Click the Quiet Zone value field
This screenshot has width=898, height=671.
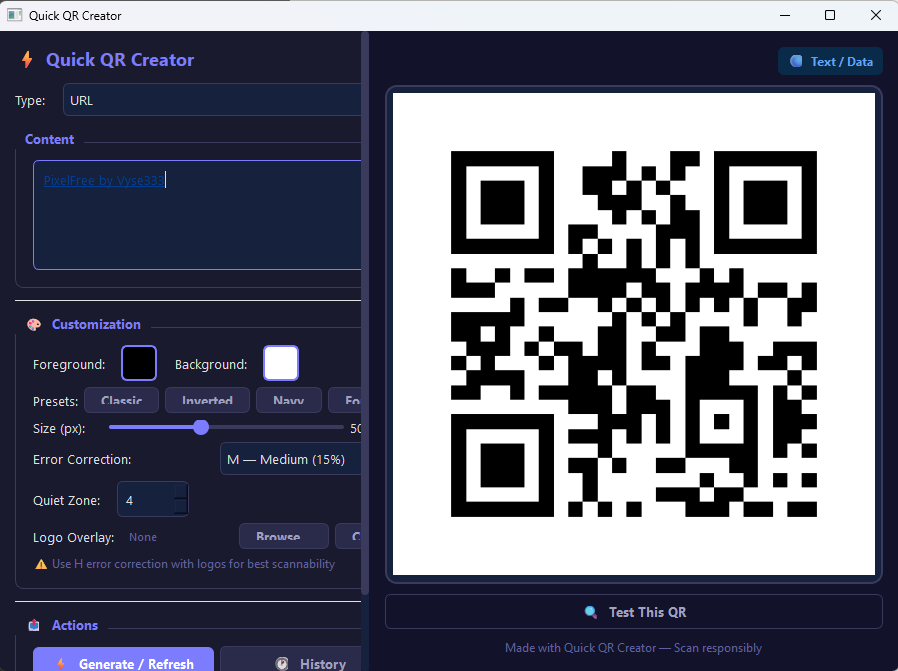[146, 500]
